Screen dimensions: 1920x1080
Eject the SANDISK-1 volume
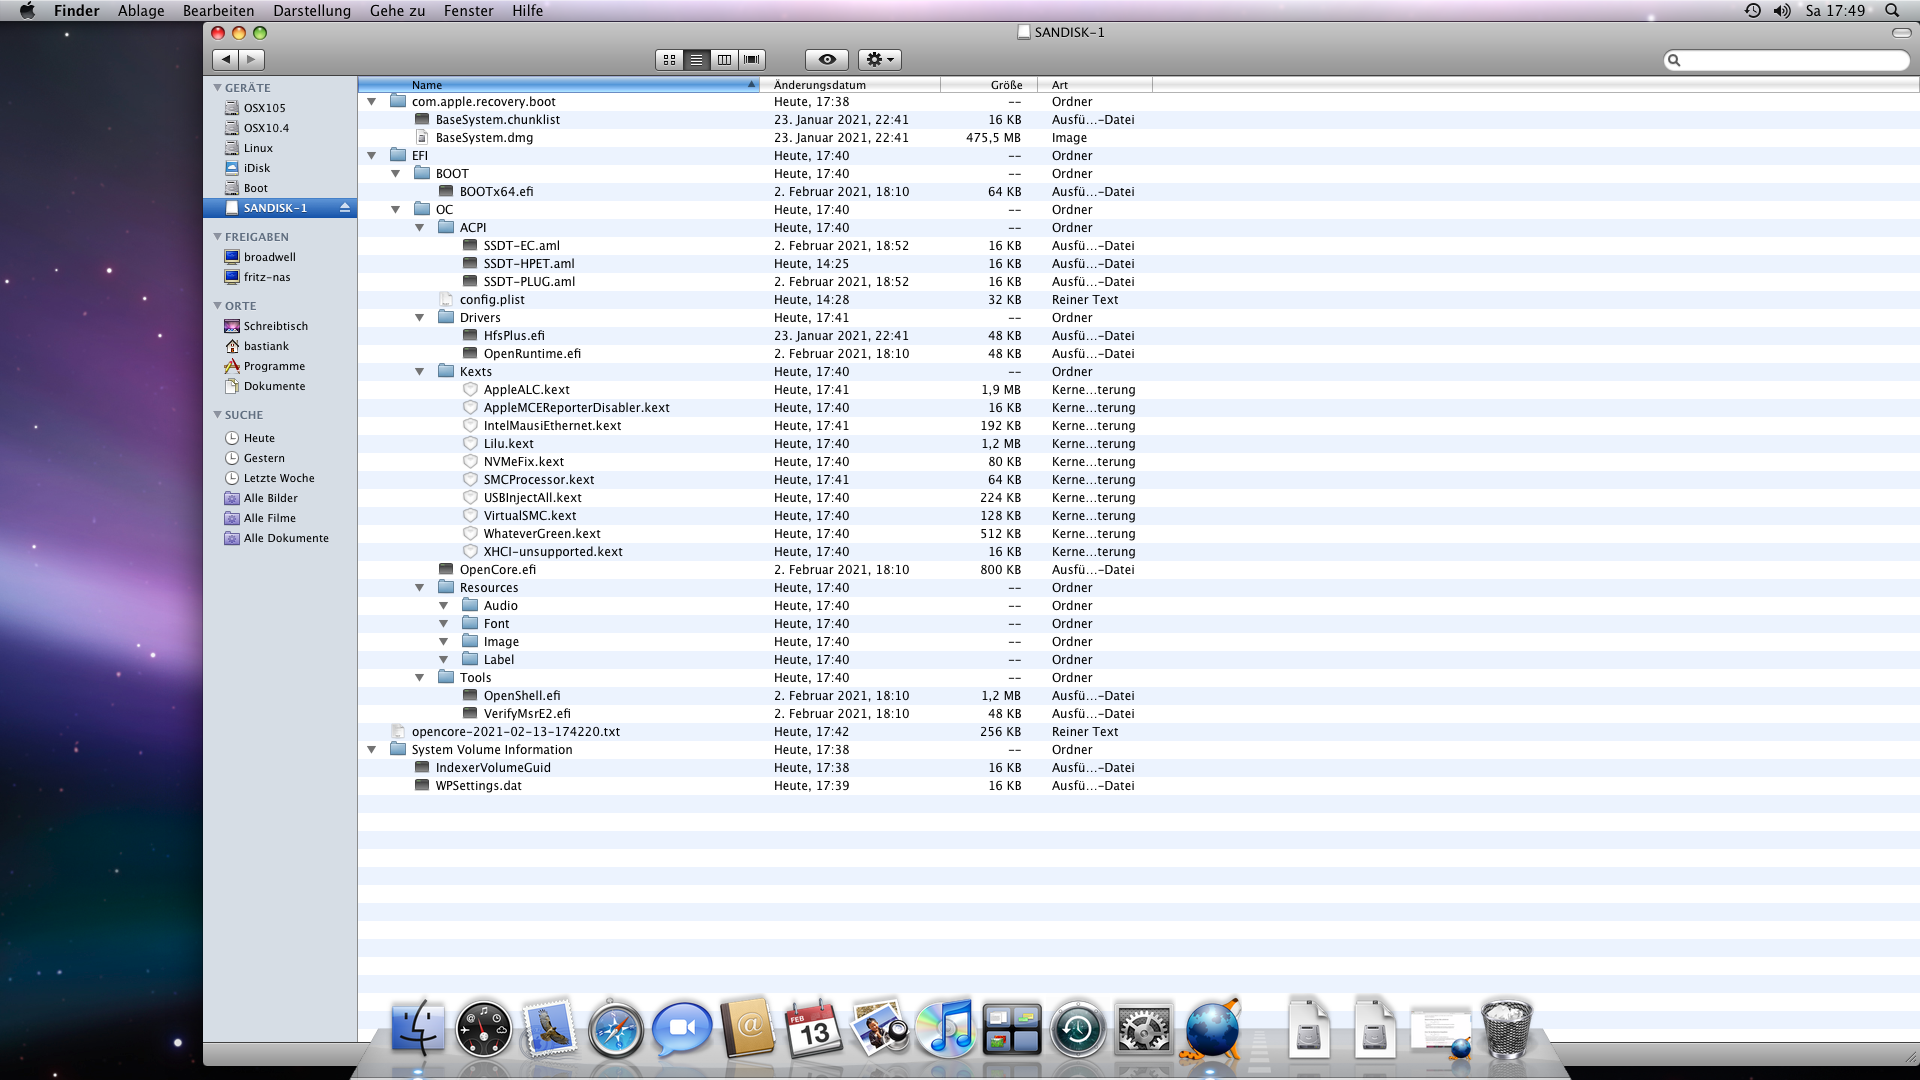point(345,208)
